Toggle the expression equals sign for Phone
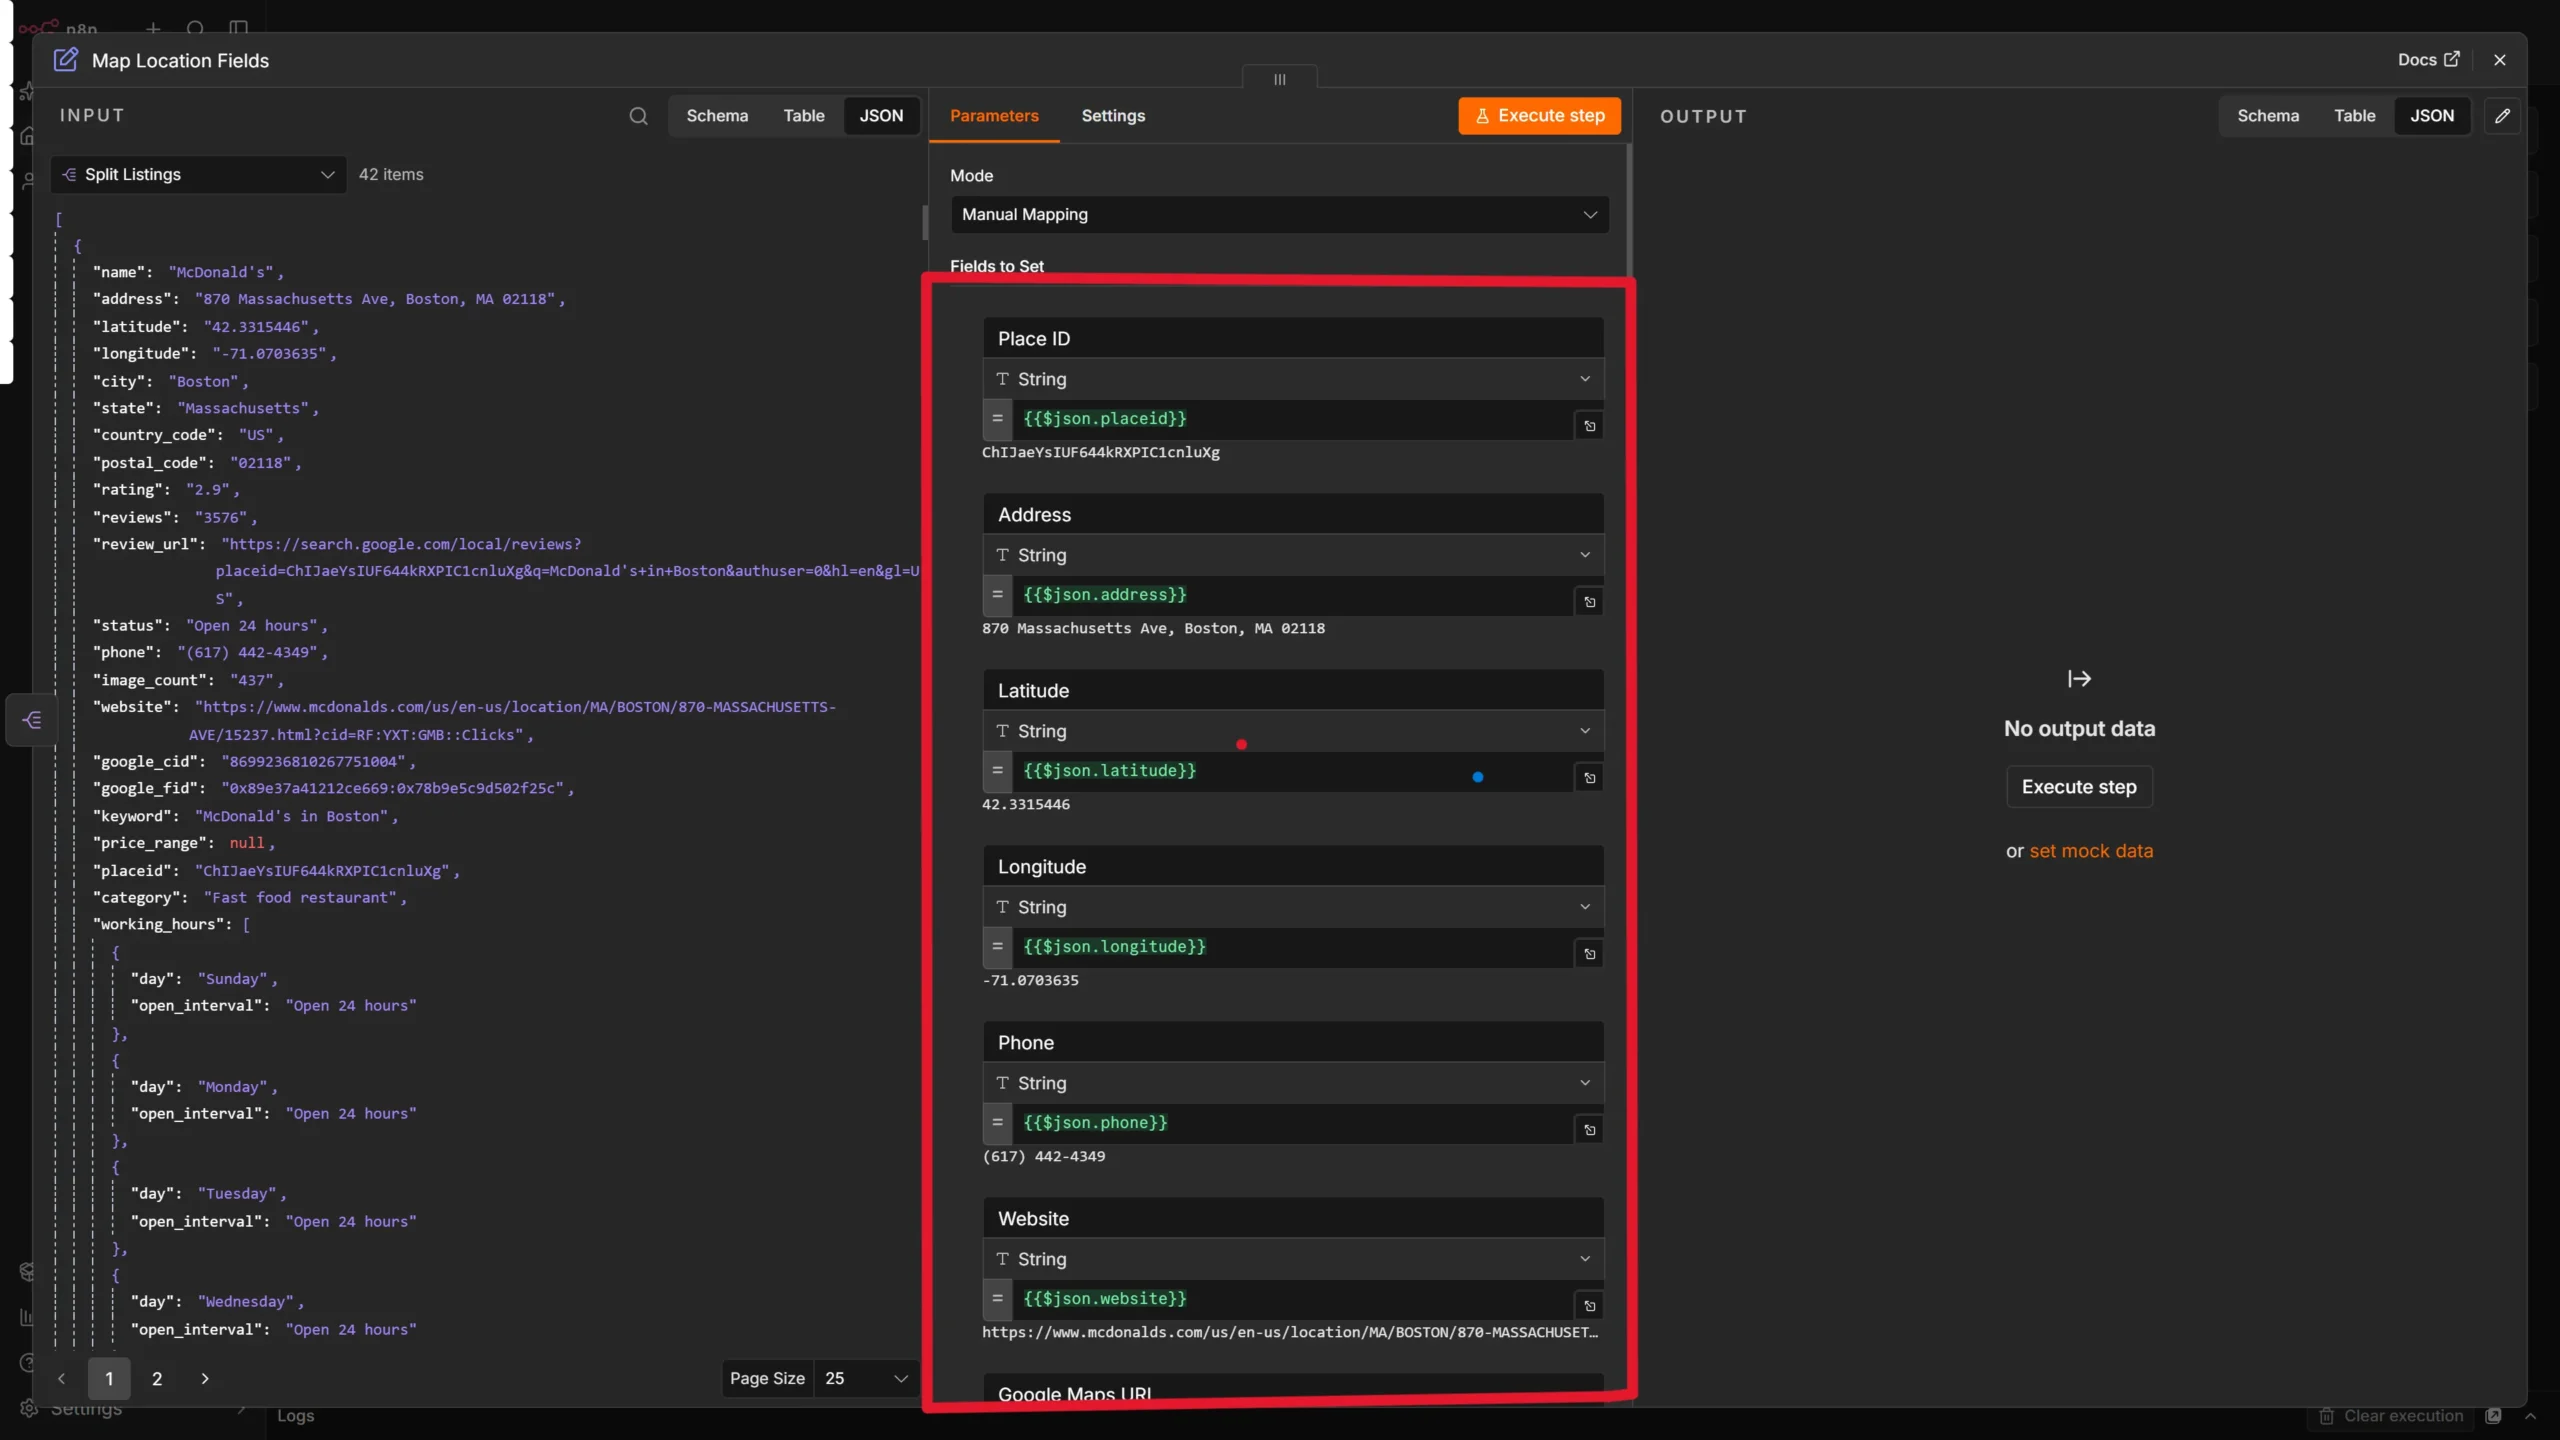The width and height of the screenshot is (2560, 1440). [997, 1123]
